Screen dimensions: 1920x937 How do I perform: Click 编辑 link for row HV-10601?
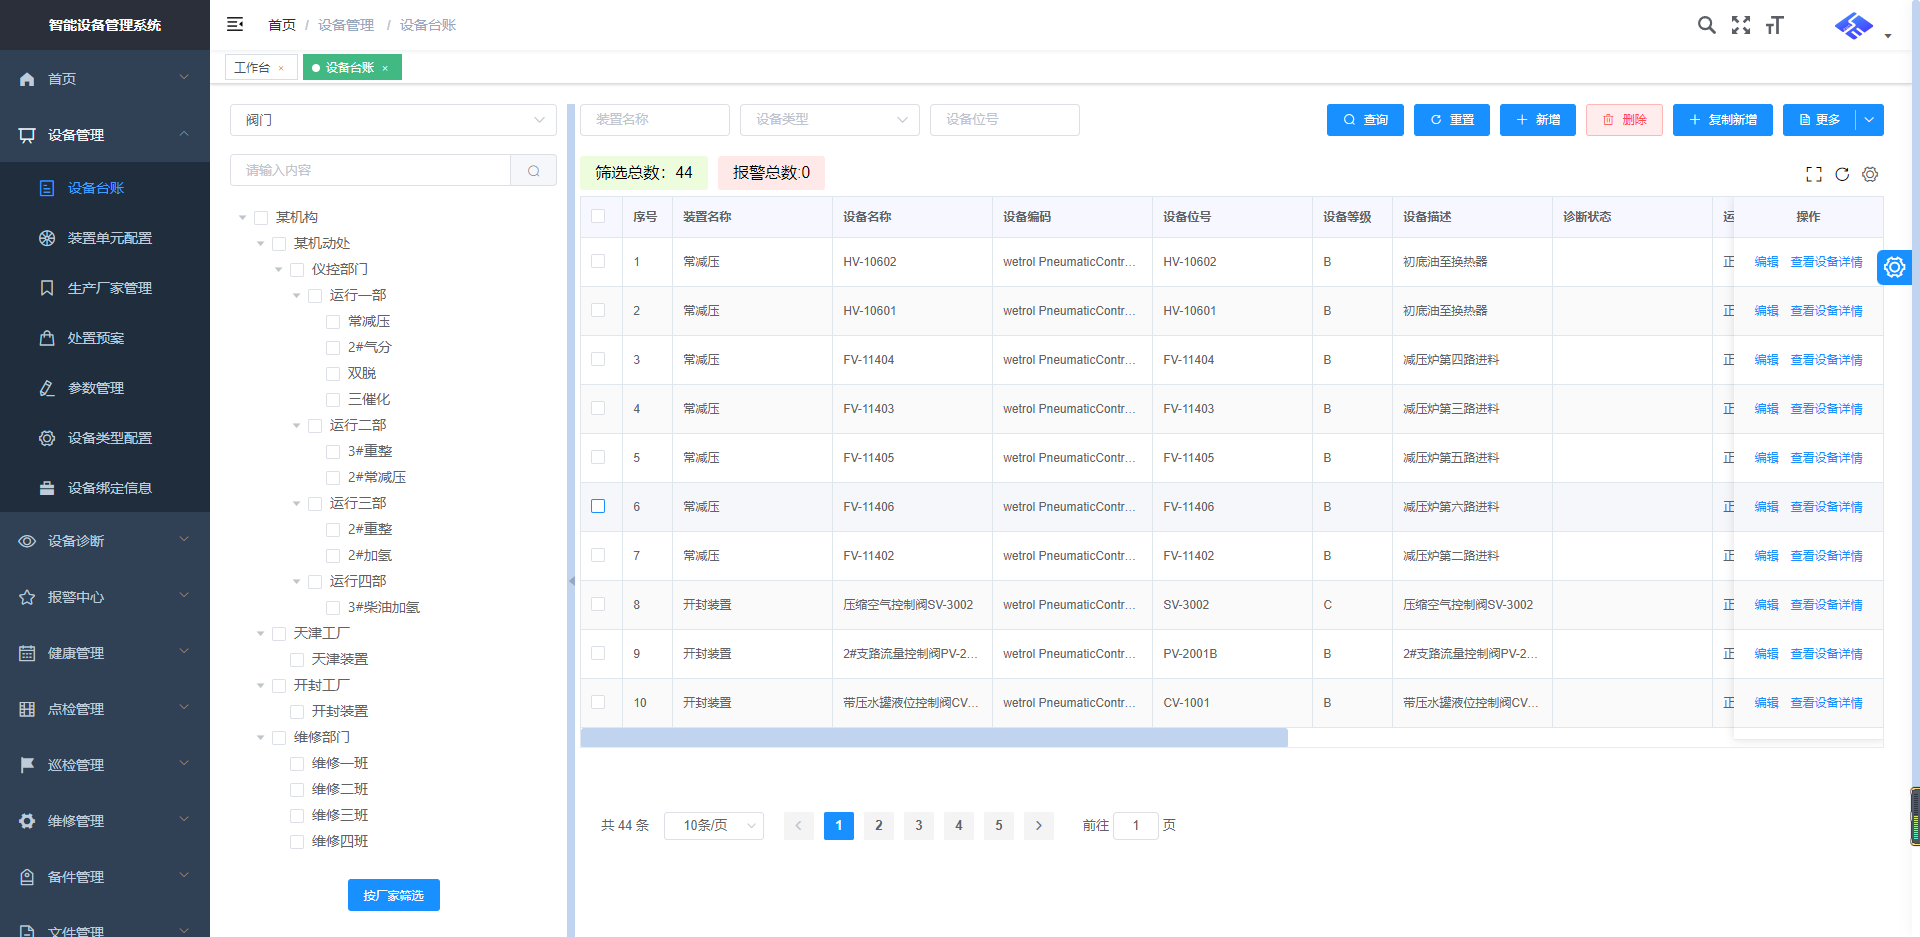[1766, 311]
